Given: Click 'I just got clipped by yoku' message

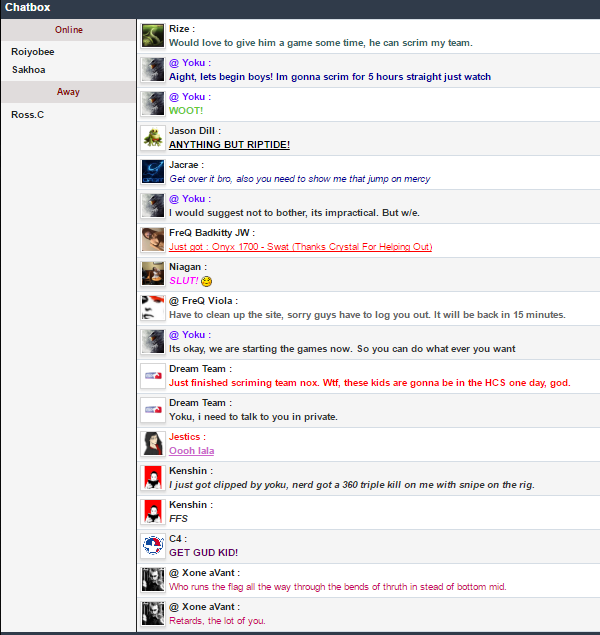Looking at the screenshot, I should point(351,485).
